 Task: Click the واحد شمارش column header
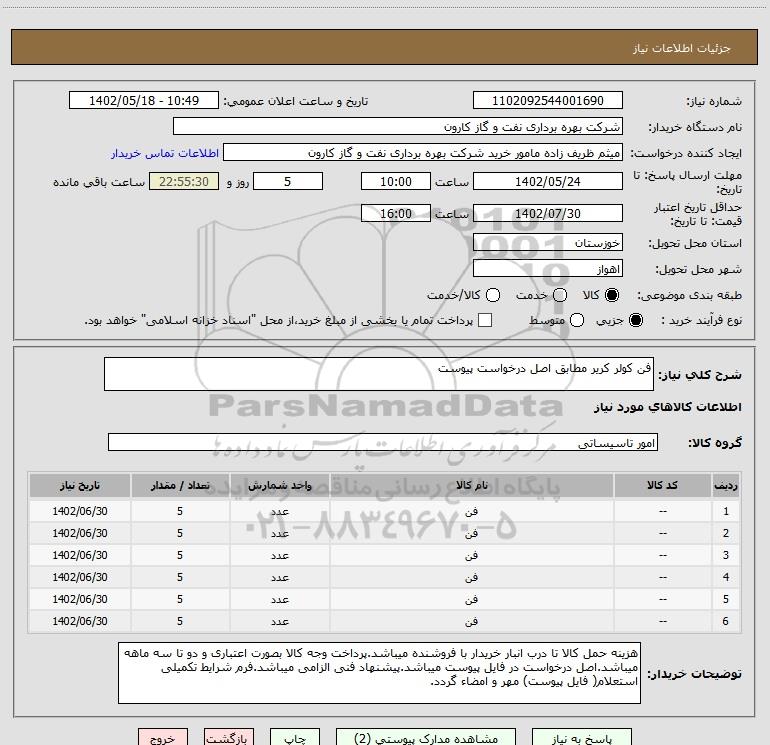click(279, 485)
